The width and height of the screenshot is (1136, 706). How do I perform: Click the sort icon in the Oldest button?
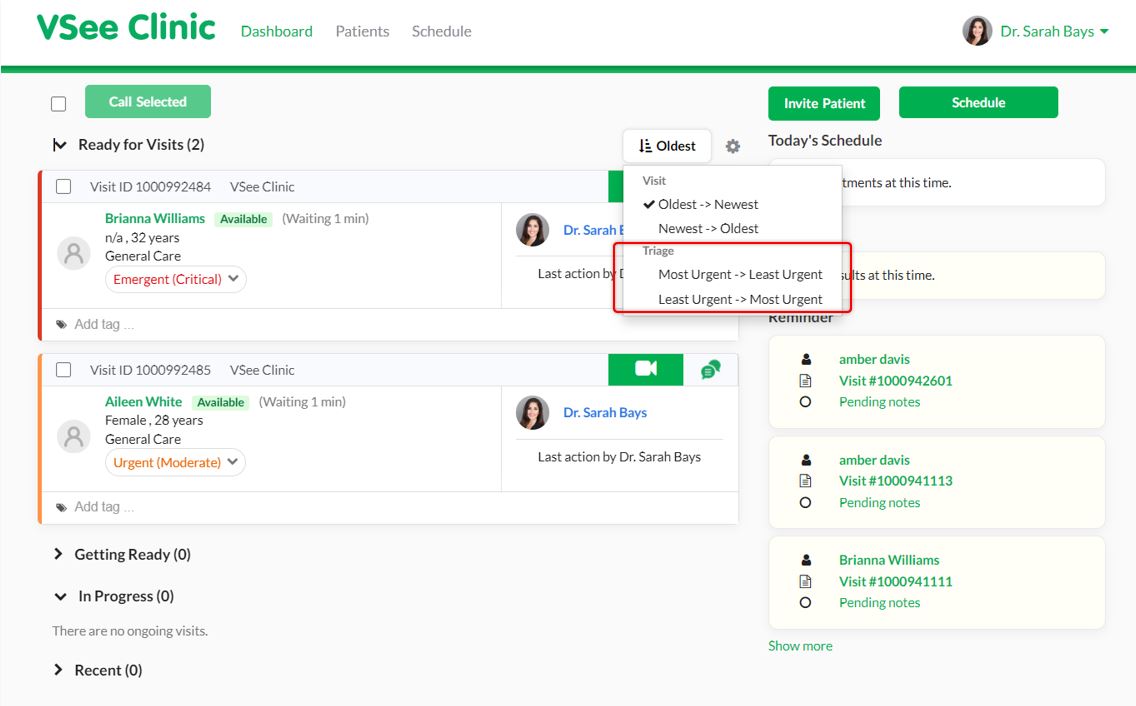pyautogui.click(x=645, y=146)
